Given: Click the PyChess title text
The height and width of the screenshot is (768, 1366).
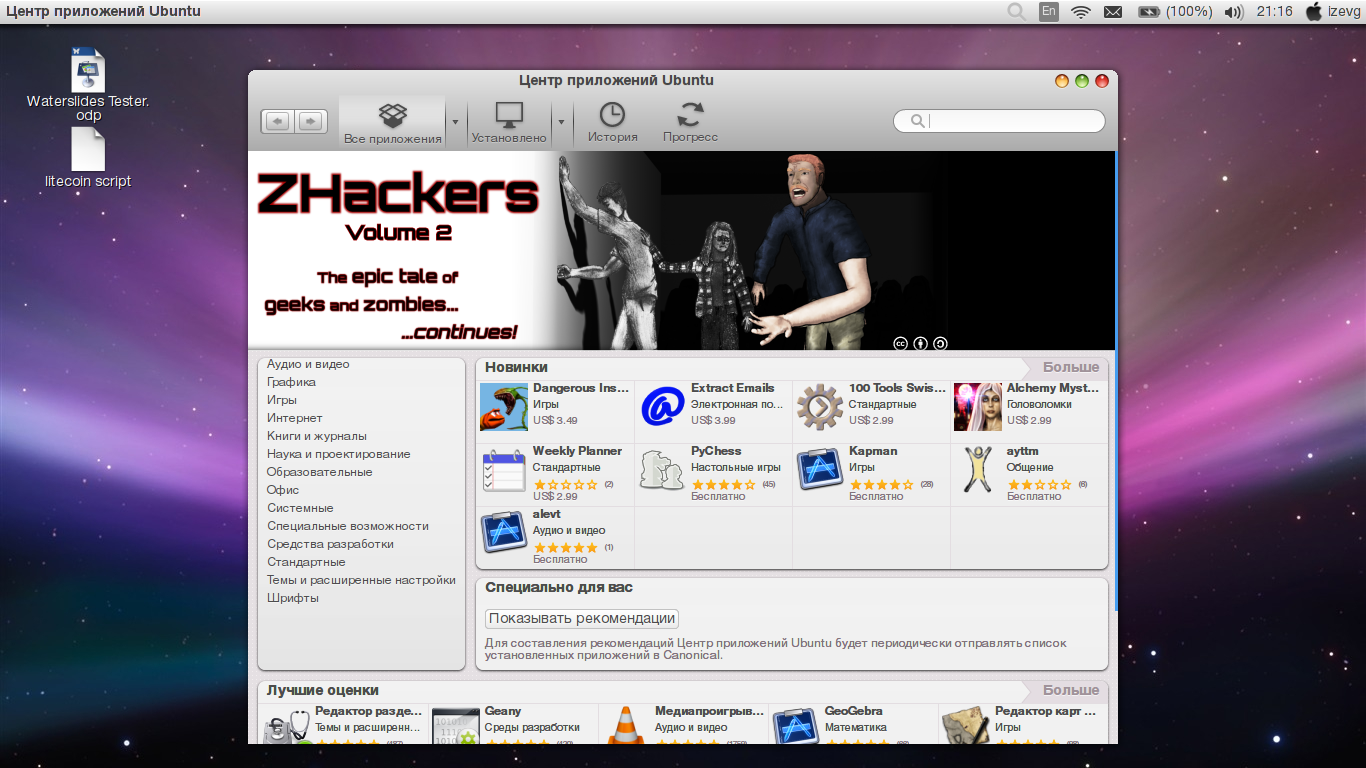Looking at the screenshot, I should (x=716, y=451).
